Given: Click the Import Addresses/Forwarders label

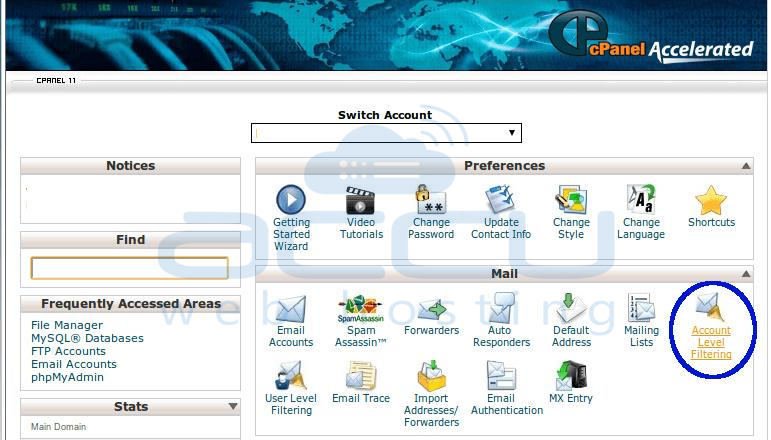Looking at the screenshot, I should (431, 410).
